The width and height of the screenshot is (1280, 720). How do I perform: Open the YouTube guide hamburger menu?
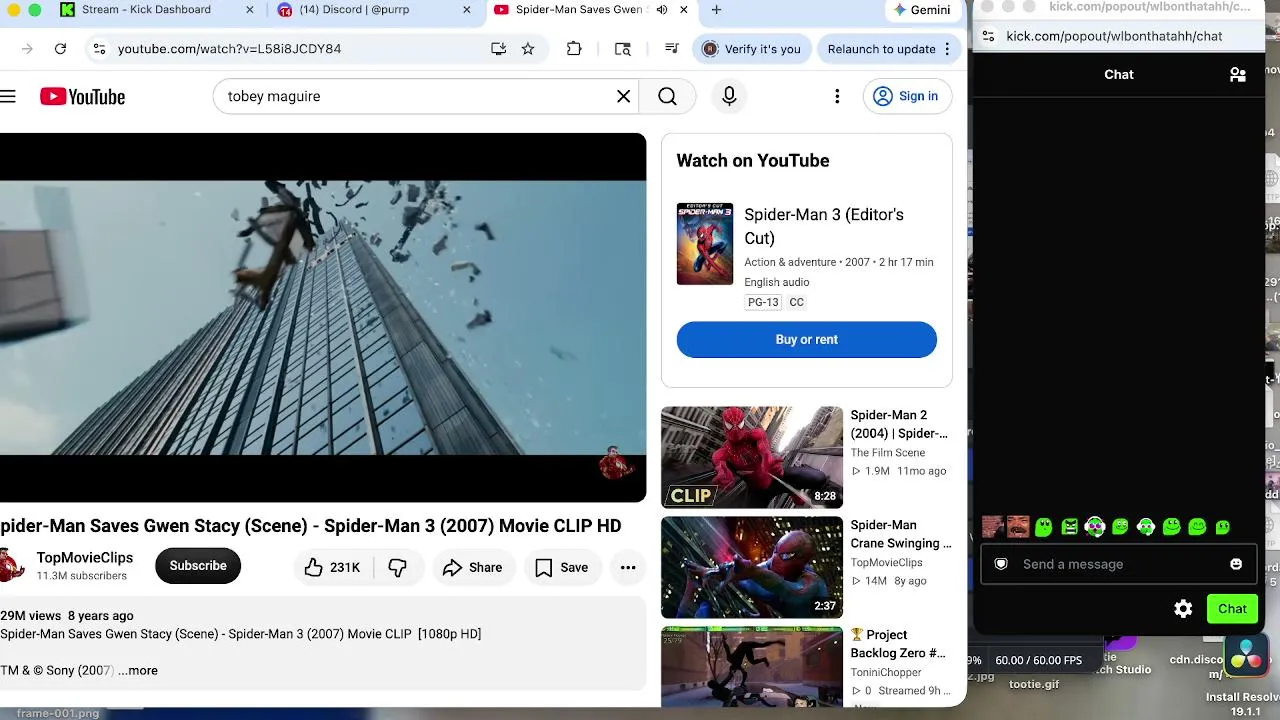8,96
